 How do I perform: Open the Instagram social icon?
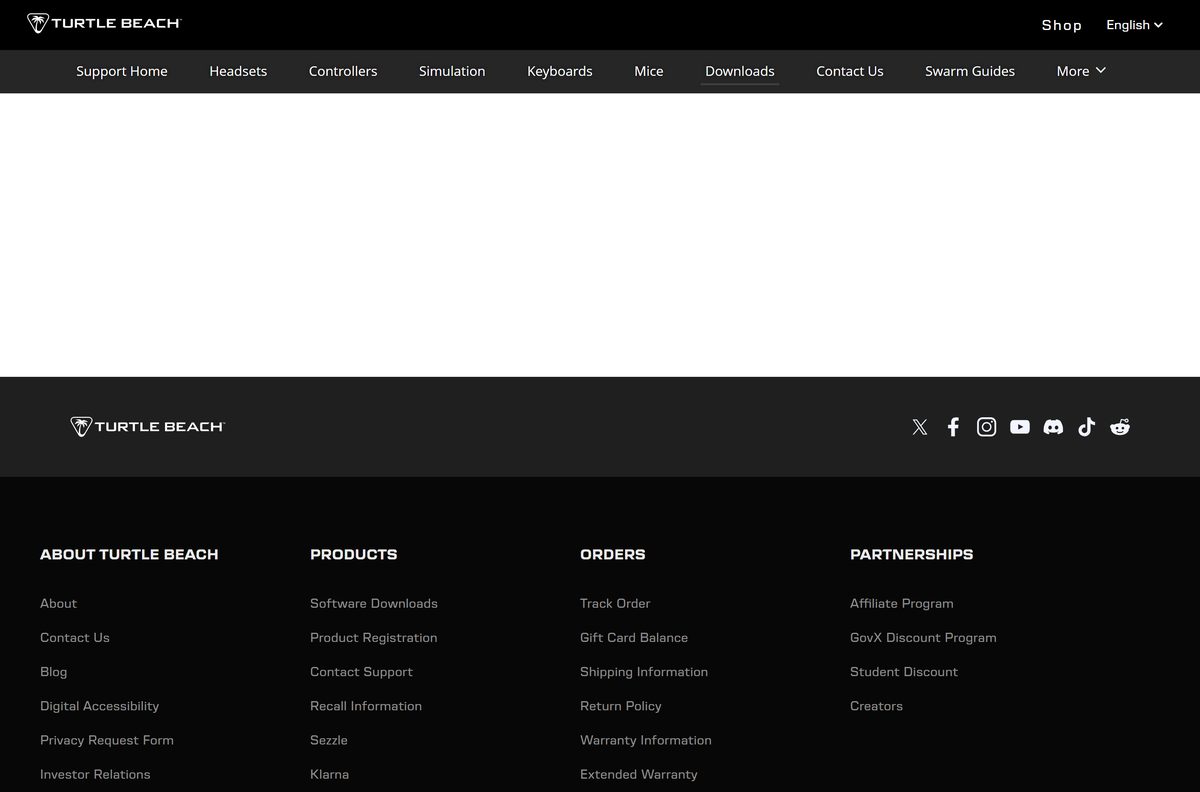click(986, 427)
